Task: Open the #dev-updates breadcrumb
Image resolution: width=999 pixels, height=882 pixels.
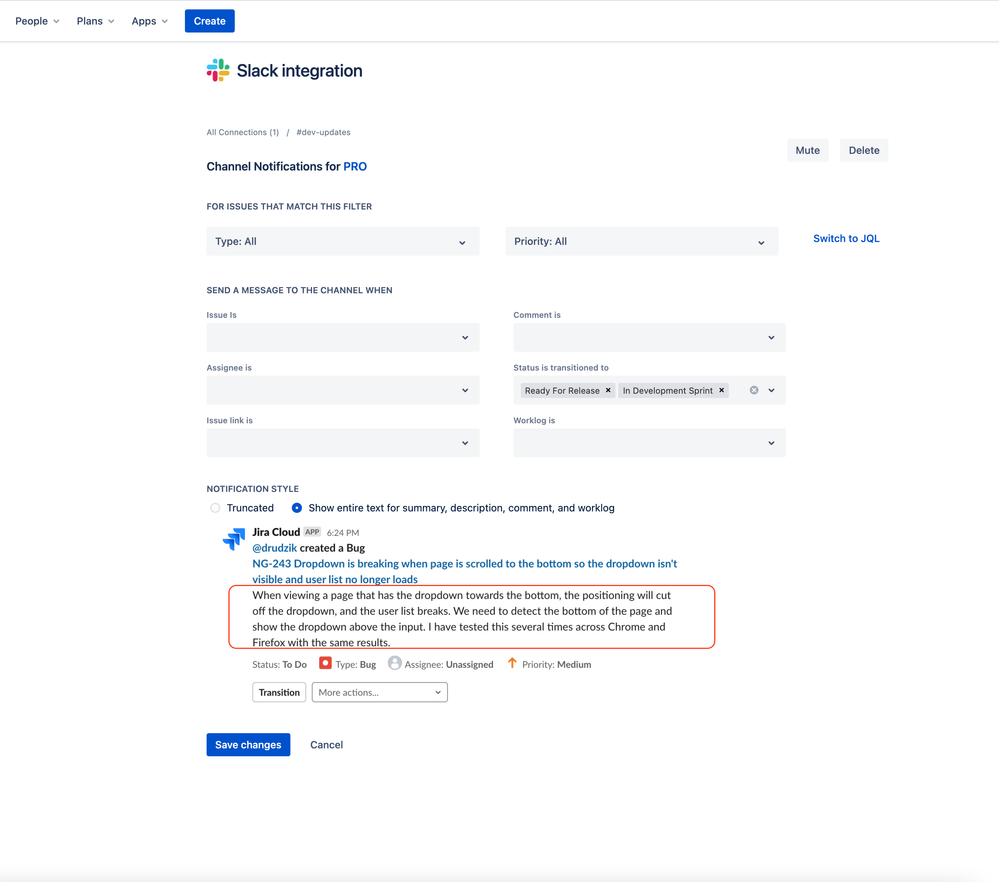Action: point(323,133)
